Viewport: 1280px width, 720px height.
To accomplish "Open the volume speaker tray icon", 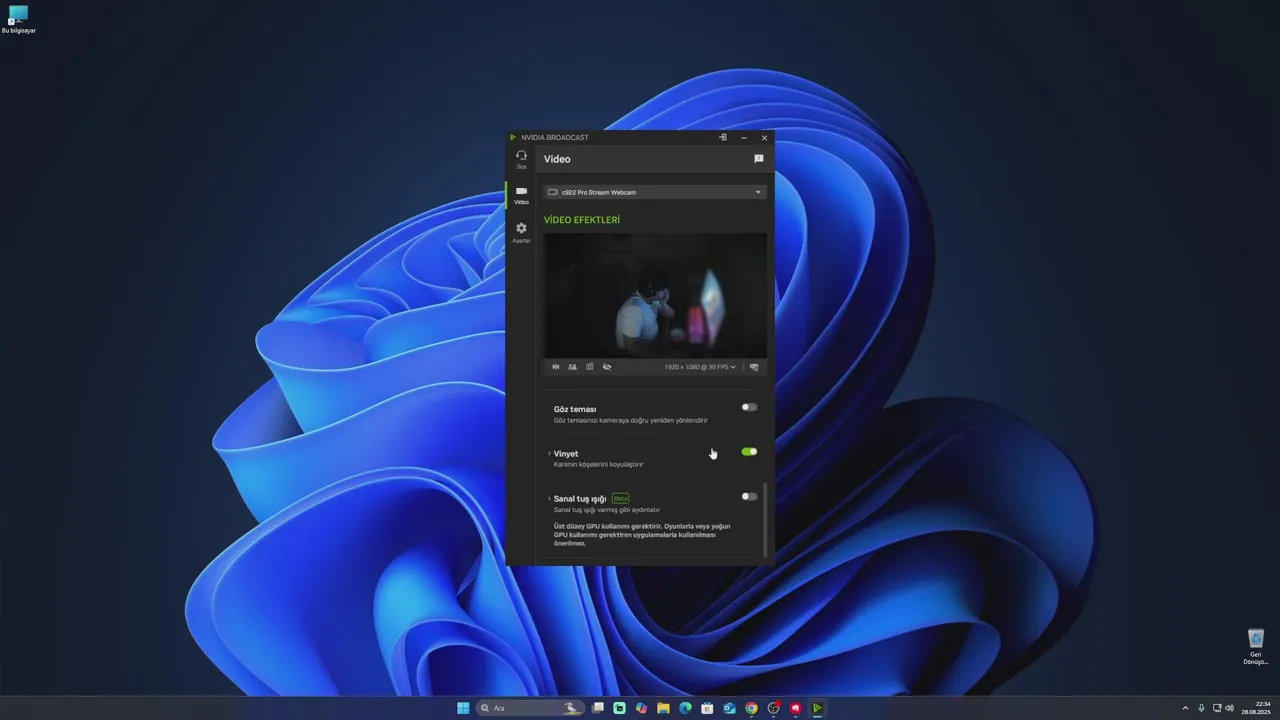I will coord(1229,708).
